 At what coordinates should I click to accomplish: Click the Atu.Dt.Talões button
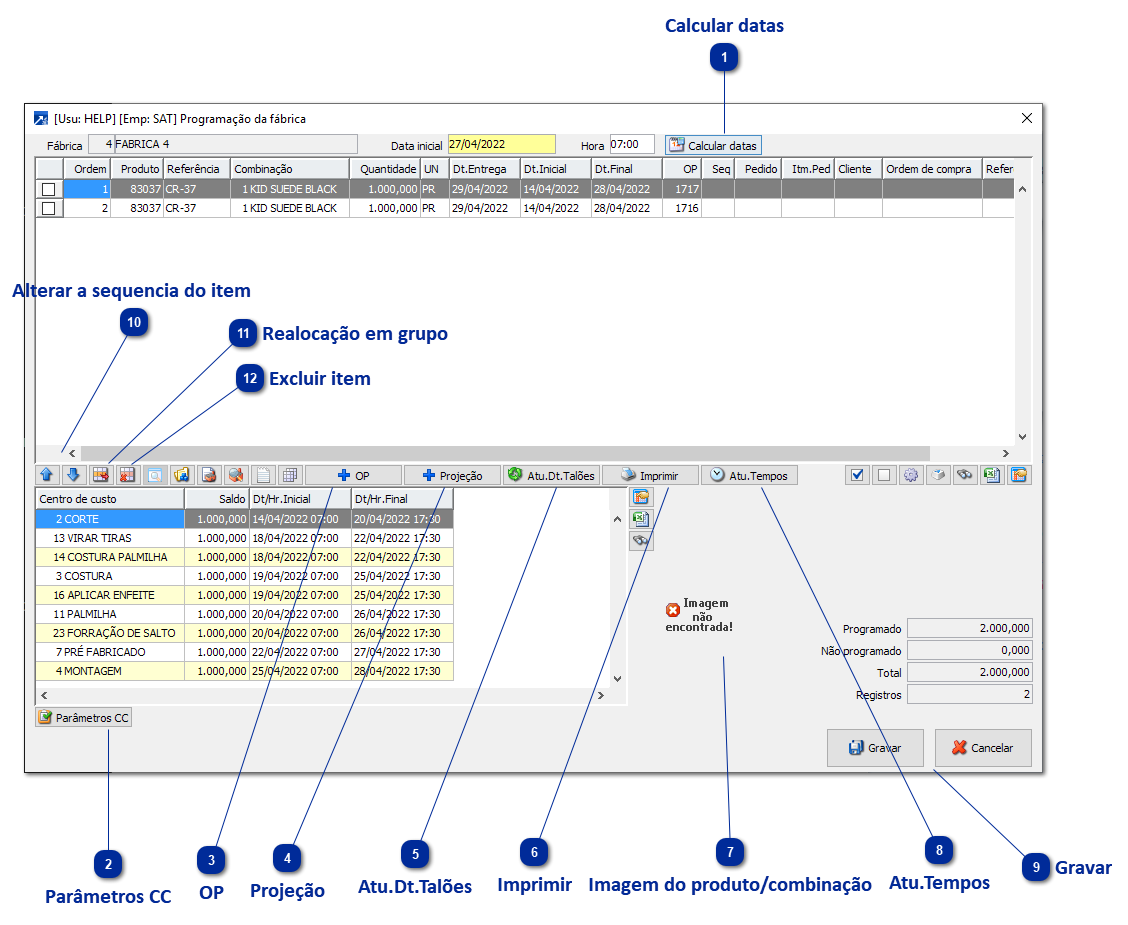tap(551, 475)
